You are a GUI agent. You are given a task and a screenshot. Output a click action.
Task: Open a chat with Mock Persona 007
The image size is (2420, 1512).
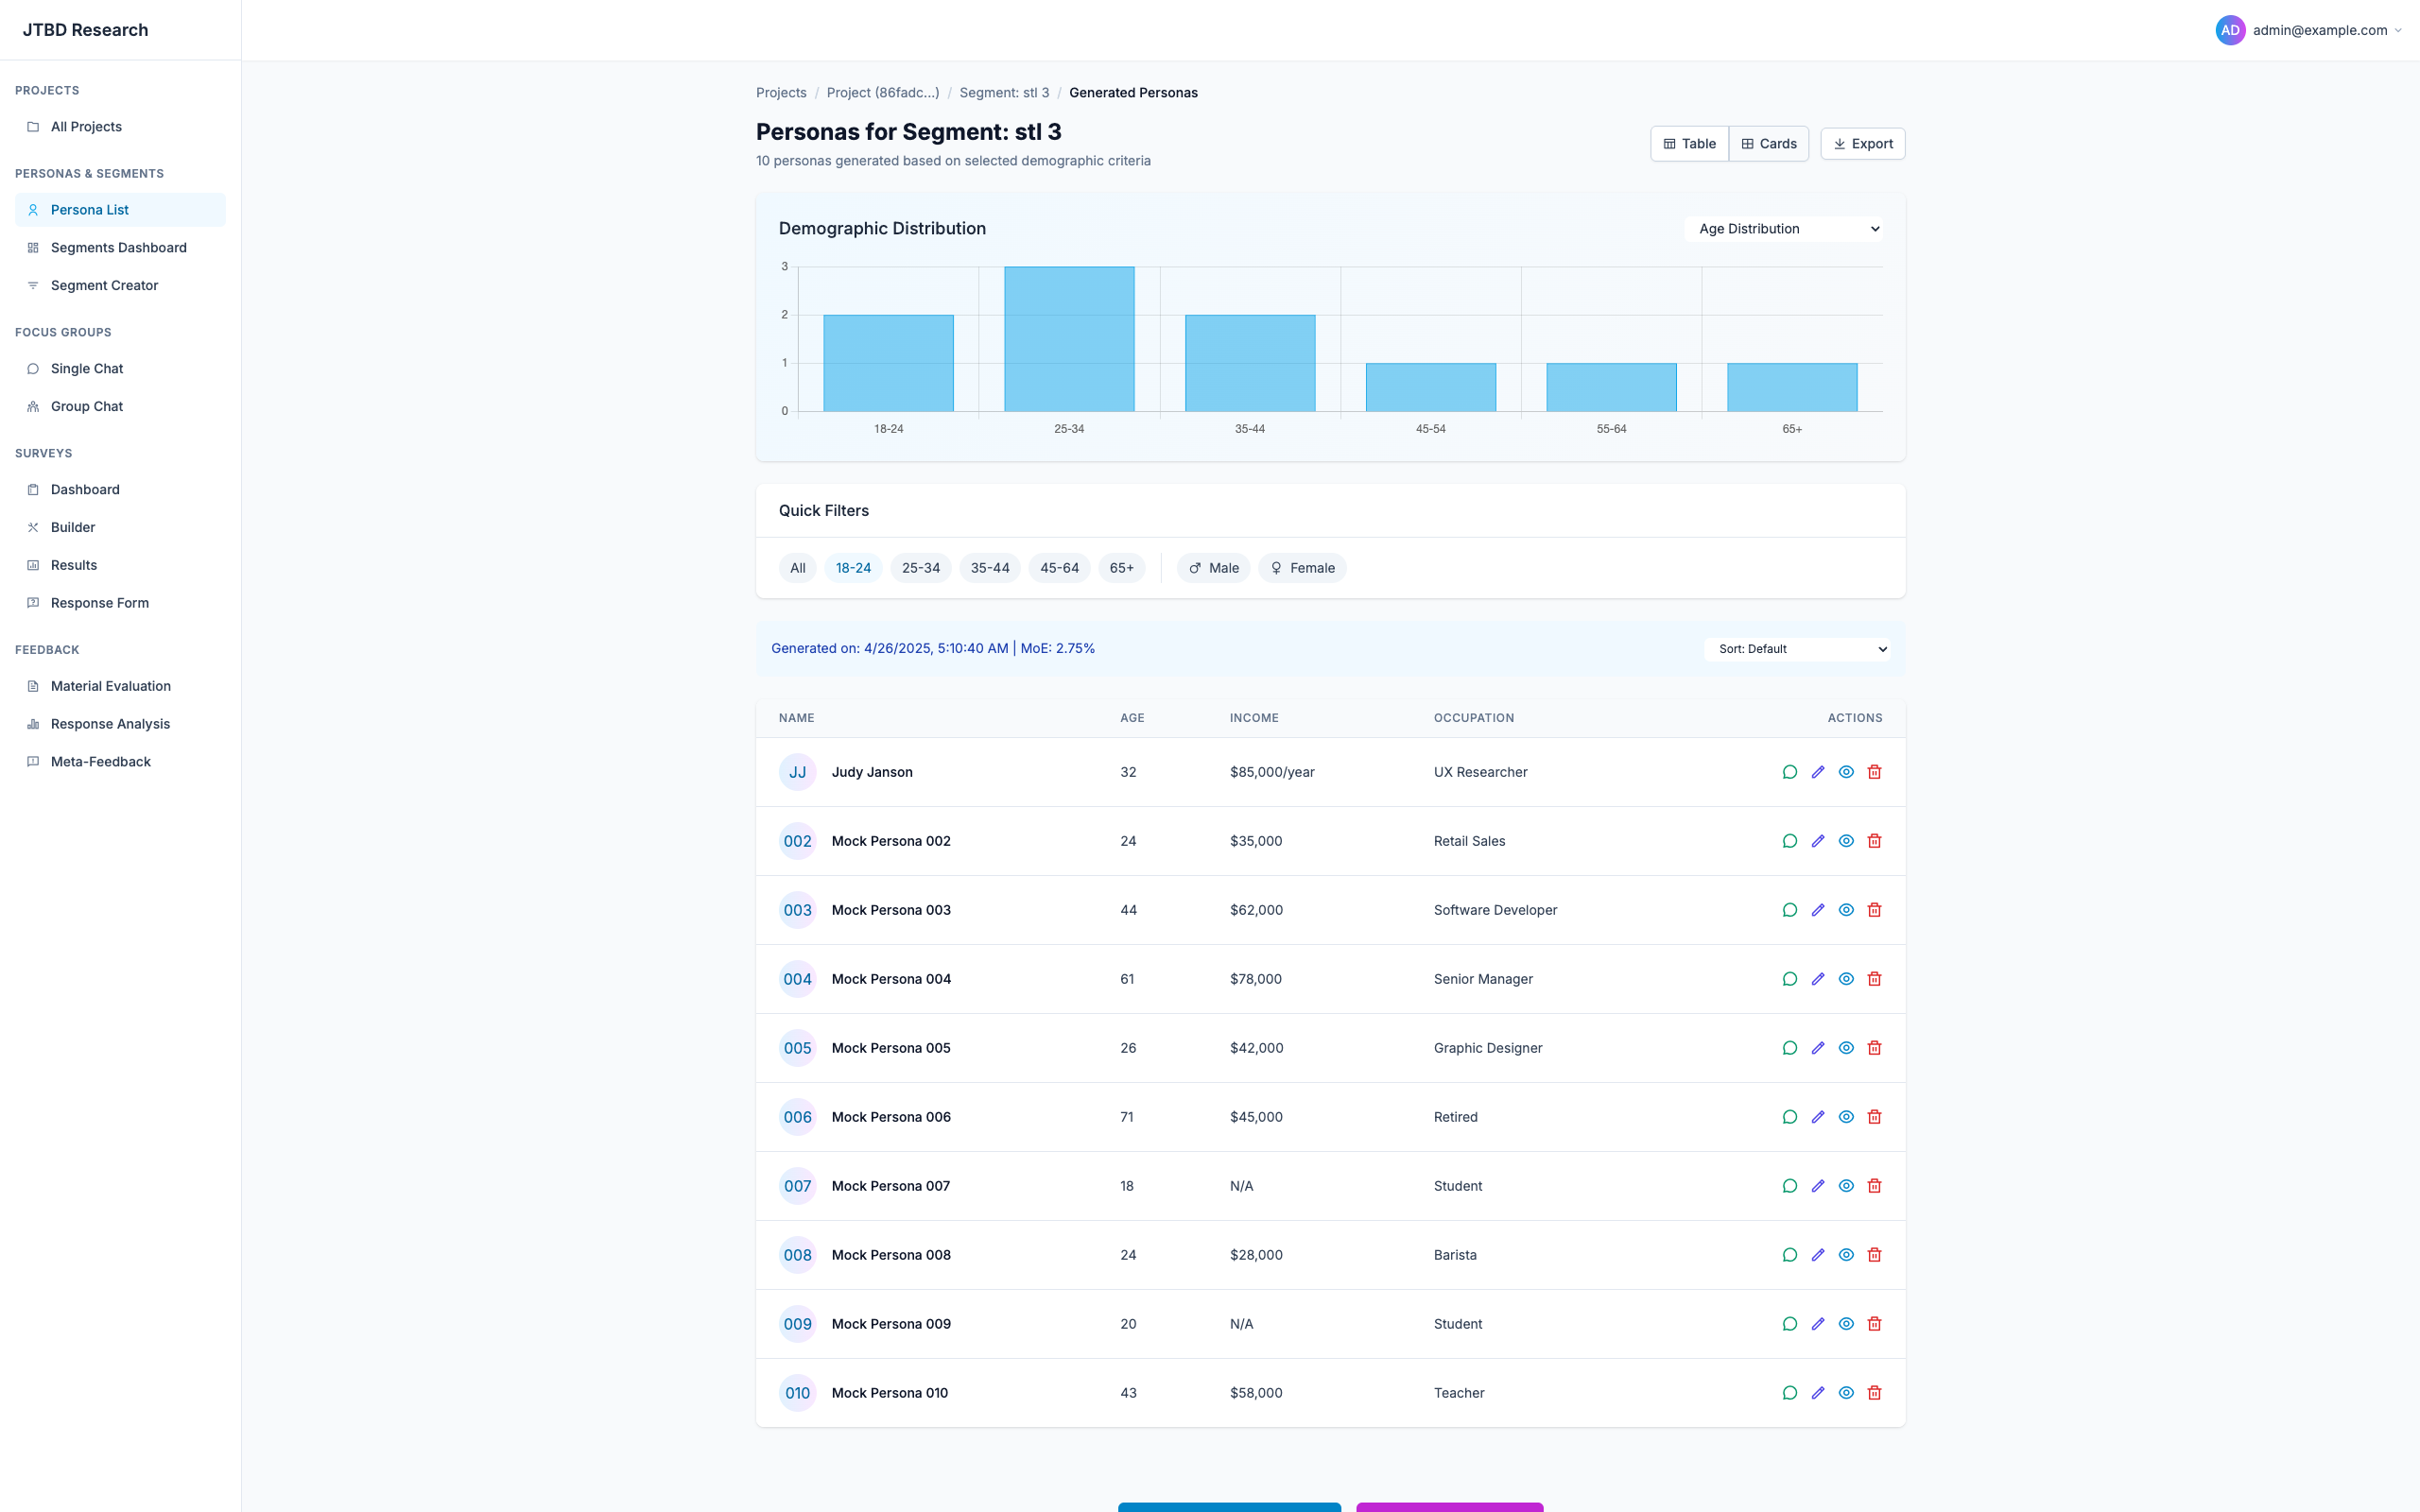click(x=1790, y=1185)
